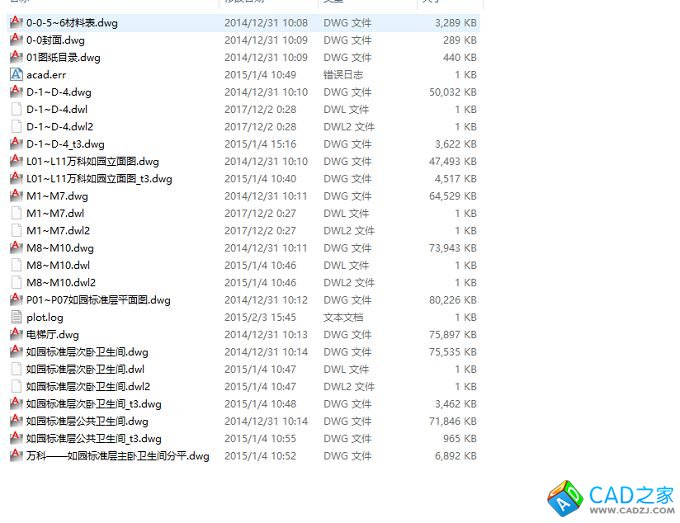Click the plot.log text document icon
Viewport: 680px width, 523px height.
16,317
